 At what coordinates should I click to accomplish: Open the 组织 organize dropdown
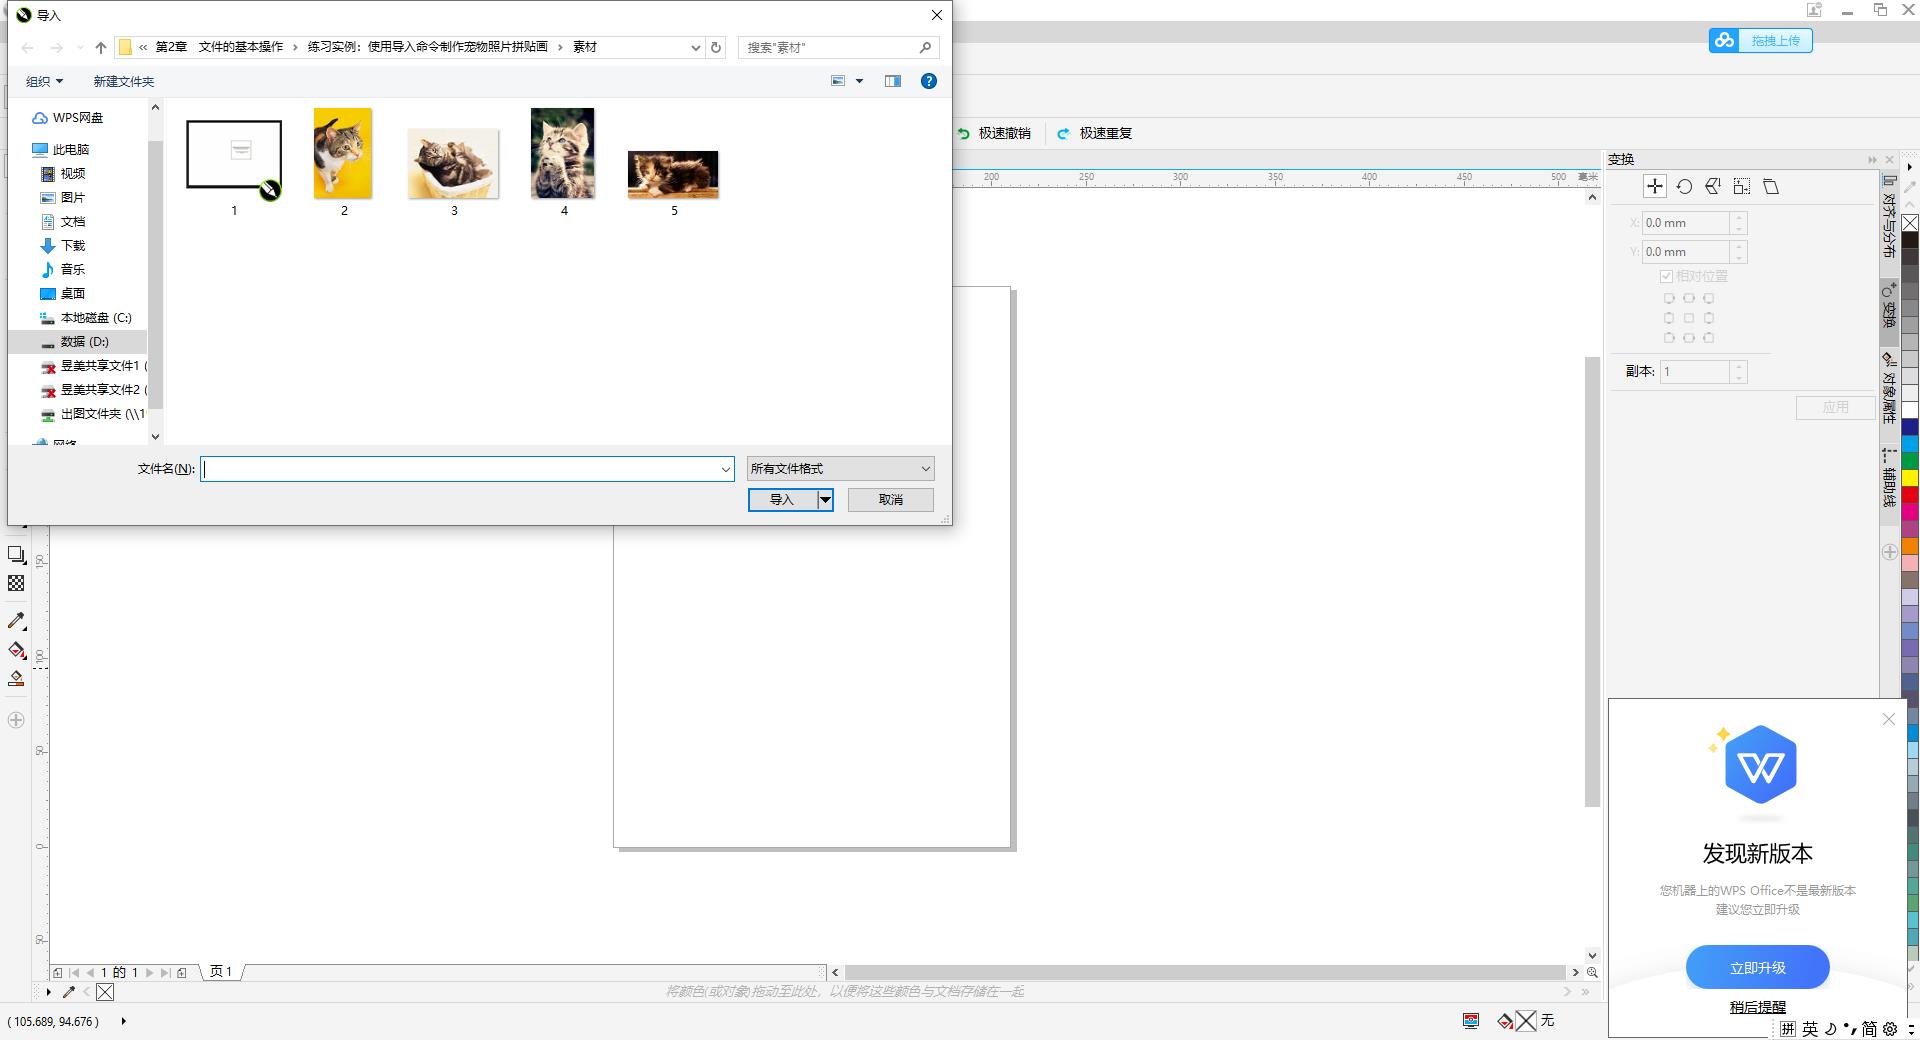(44, 81)
